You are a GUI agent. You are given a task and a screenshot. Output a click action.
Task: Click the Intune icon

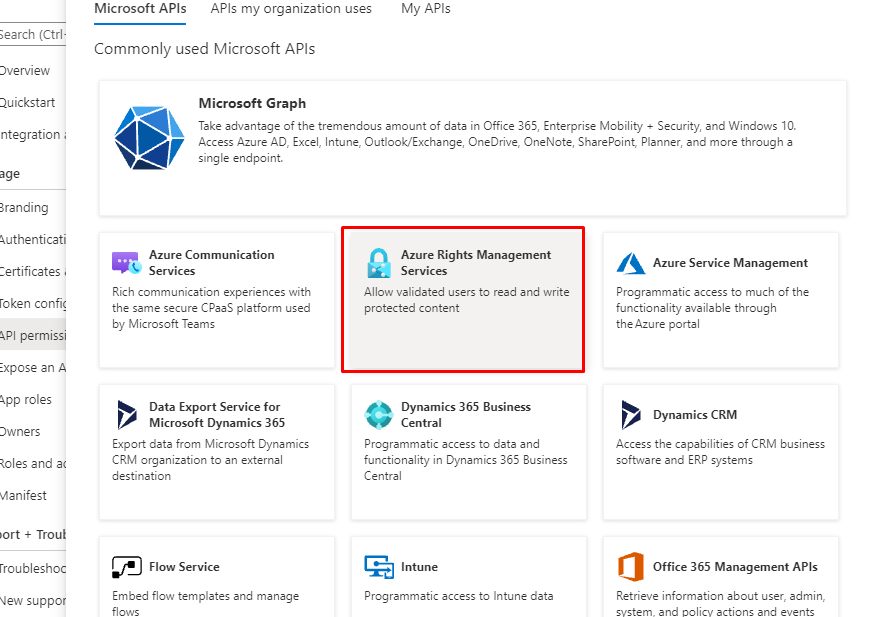coord(378,567)
